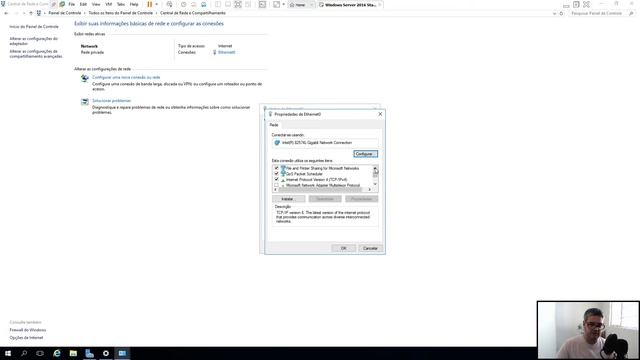Click the new connection setup icon
Image resolution: width=640 pixels, height=360 pixels.
[x=84, y=78]
